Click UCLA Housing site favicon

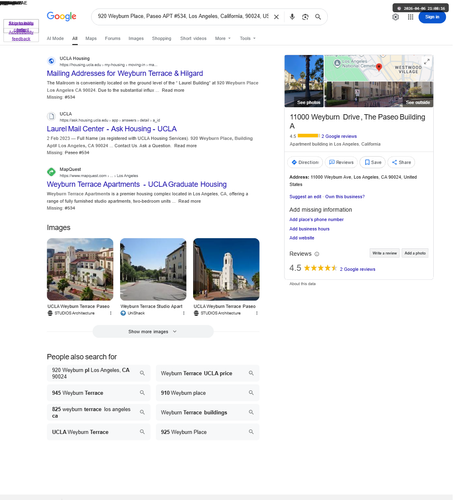(x=51, y=61)
